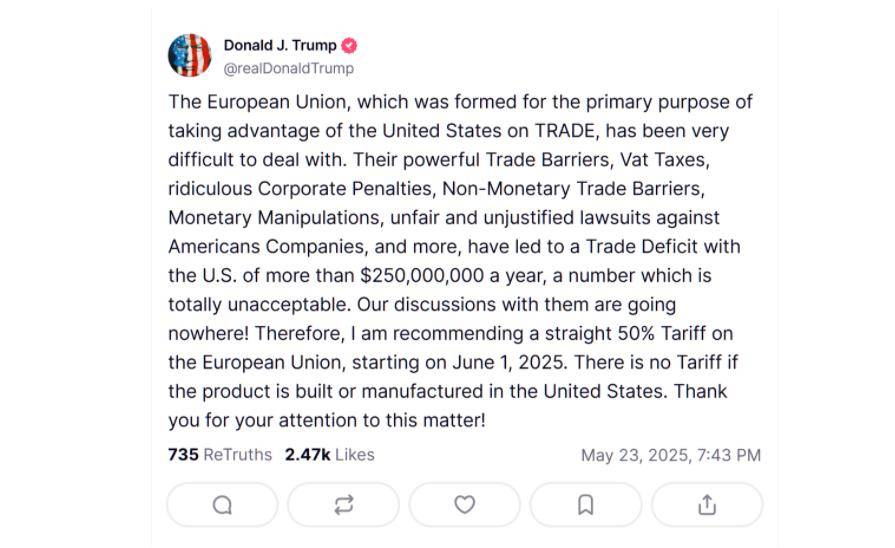Screen dimensions: 895x548
Task: Open the flag-themed profile avatar
Action: click(190, 55)
